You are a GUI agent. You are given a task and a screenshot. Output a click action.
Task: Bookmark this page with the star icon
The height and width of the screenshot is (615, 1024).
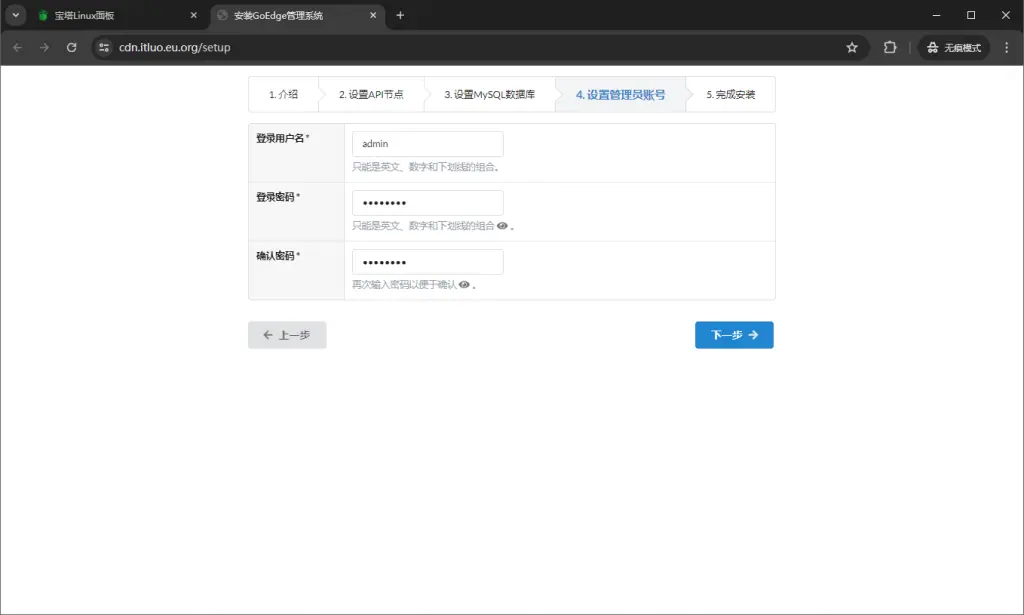click(x=851, y=46)
